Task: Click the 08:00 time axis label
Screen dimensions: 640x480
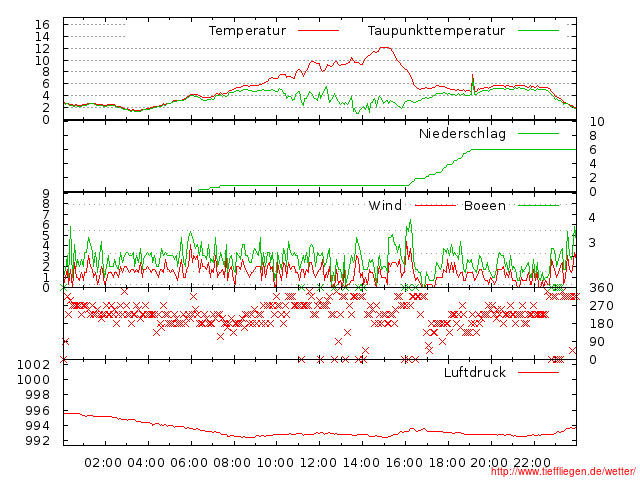Action: 232,463
